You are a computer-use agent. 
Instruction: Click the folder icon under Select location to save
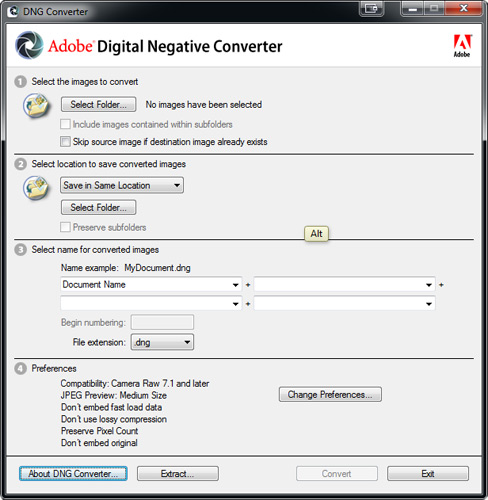click(x=37, y=188)
